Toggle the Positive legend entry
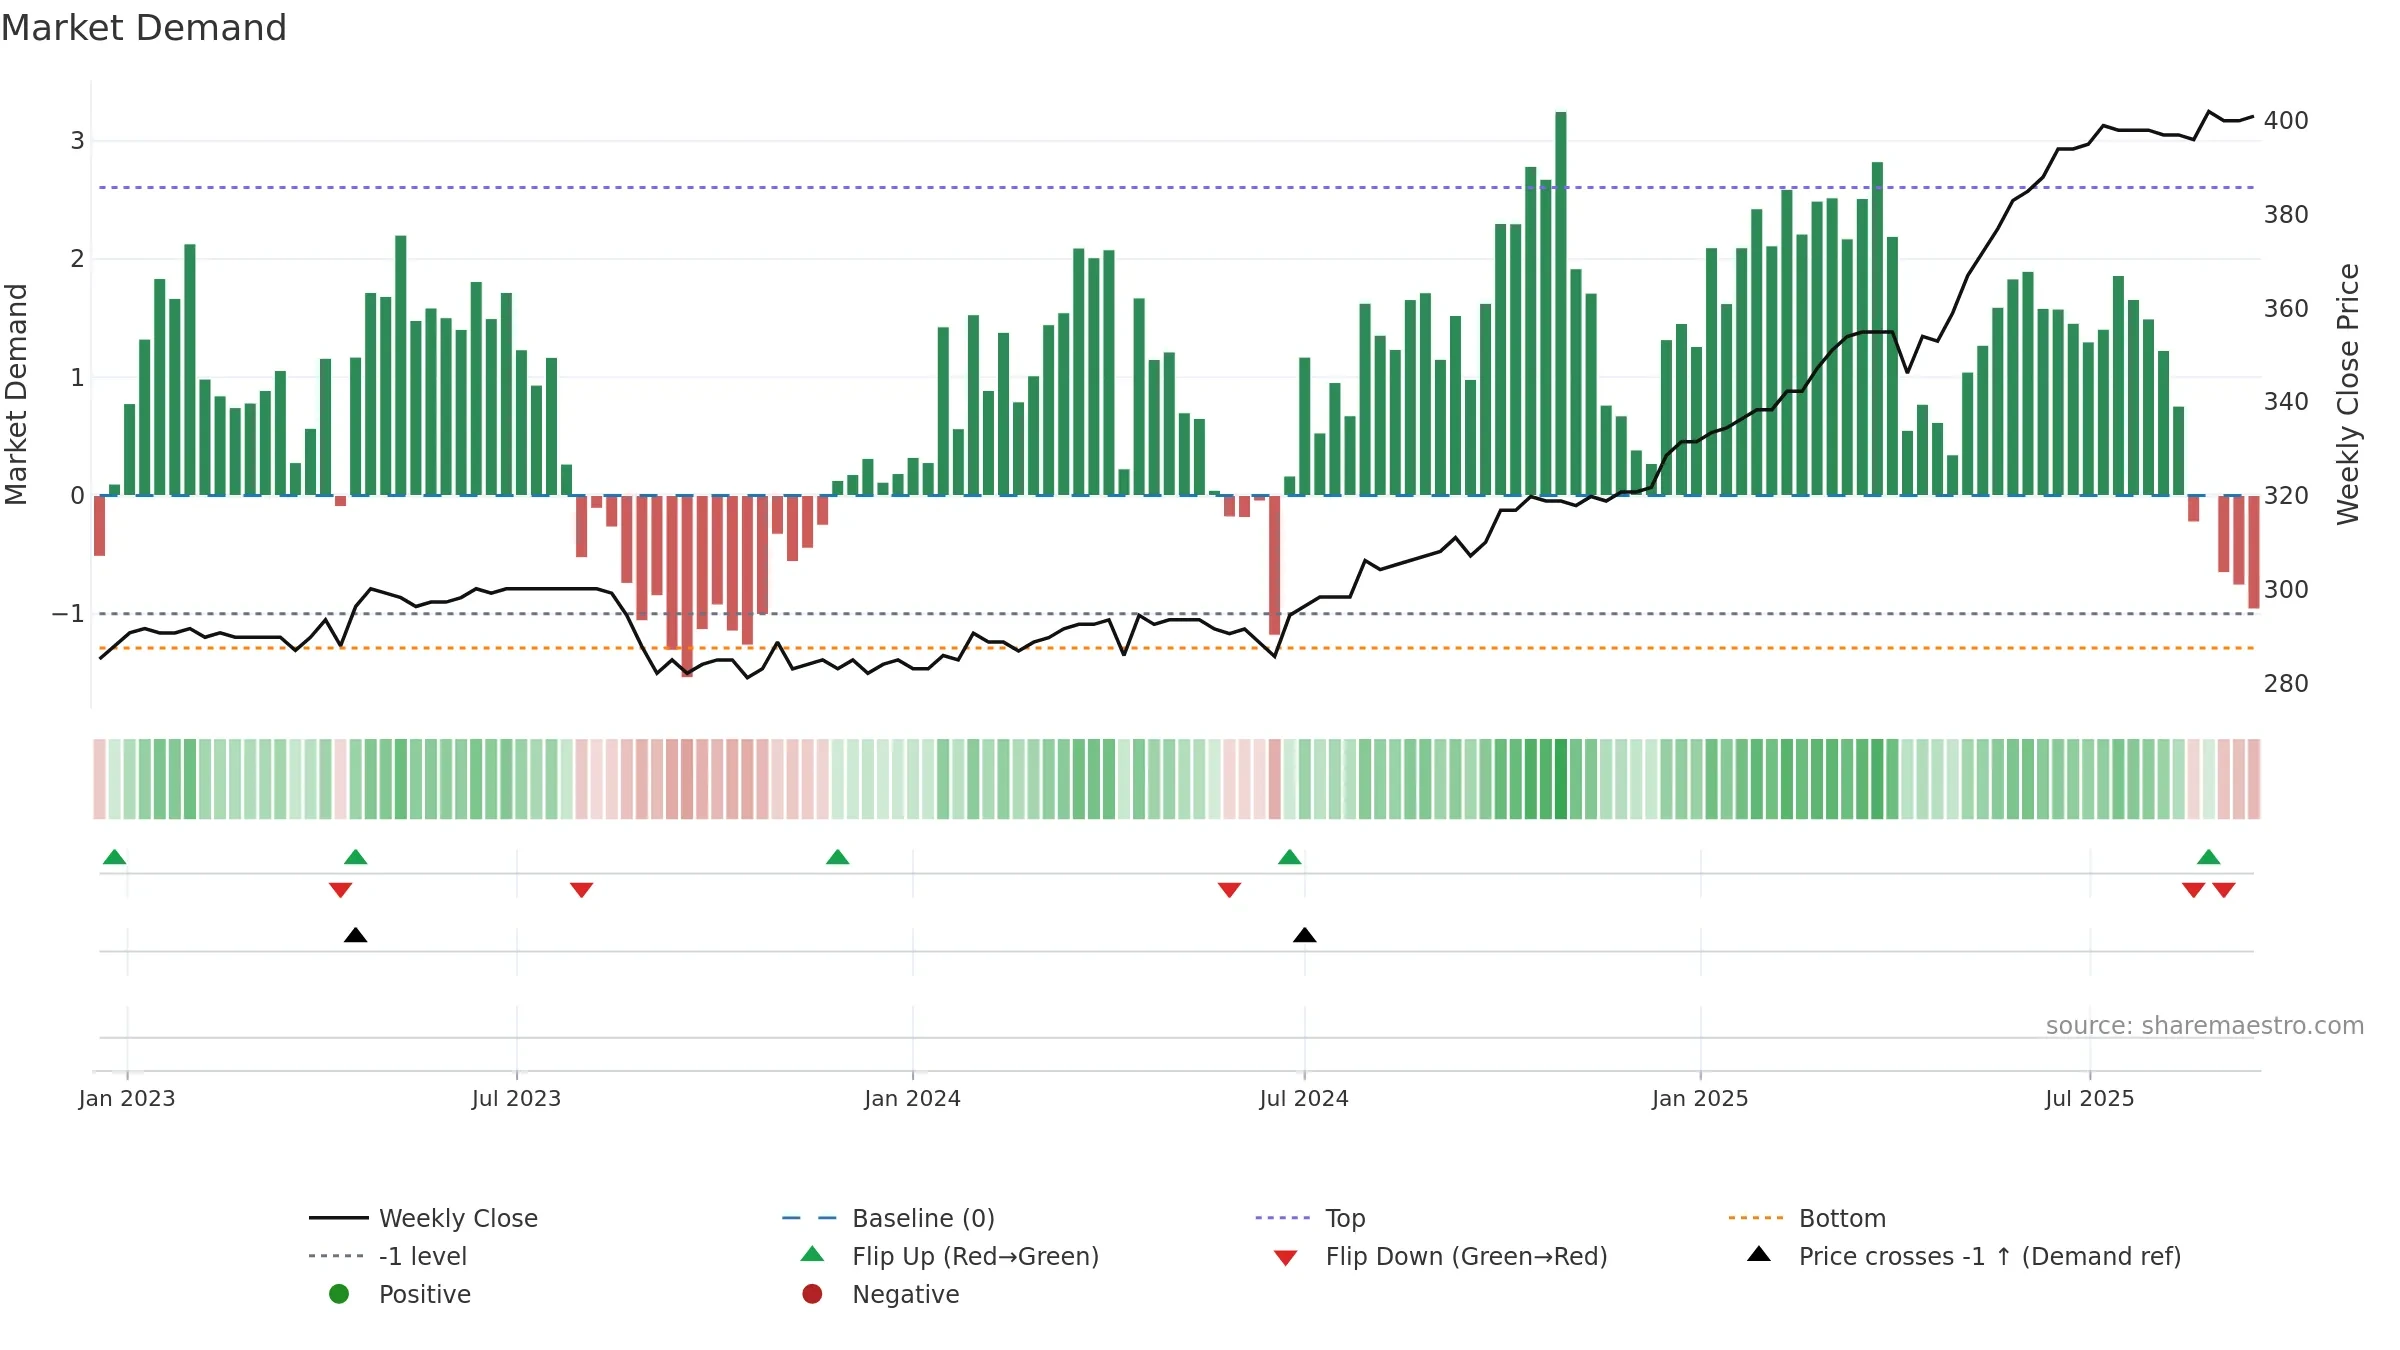Viewport: 2400px width, 1350px height. pos(400,1294)
